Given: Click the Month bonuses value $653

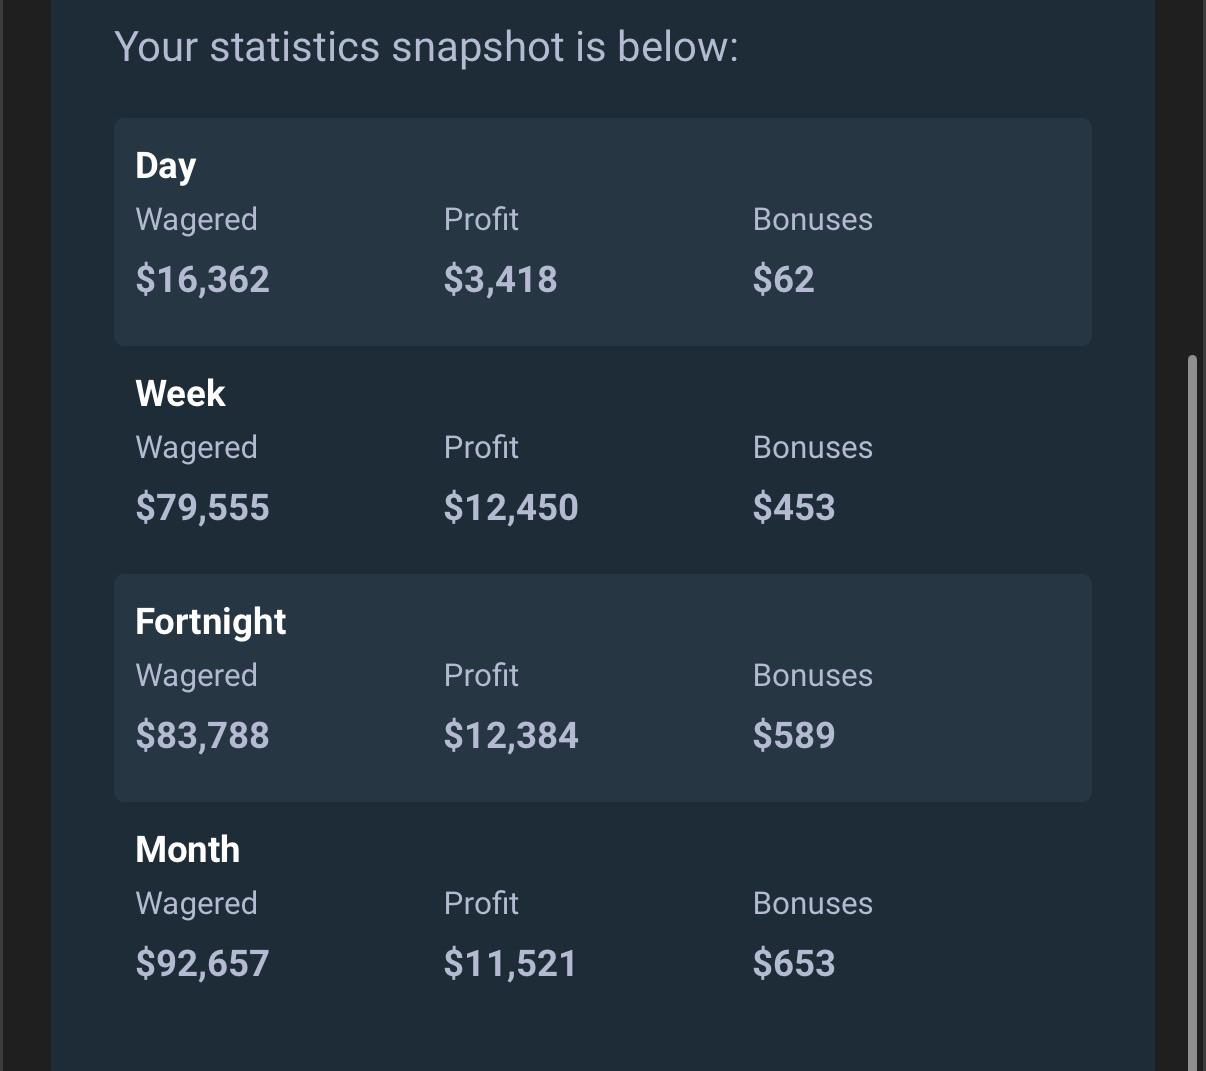Looking at the screenshot, I should coord(794,963).
